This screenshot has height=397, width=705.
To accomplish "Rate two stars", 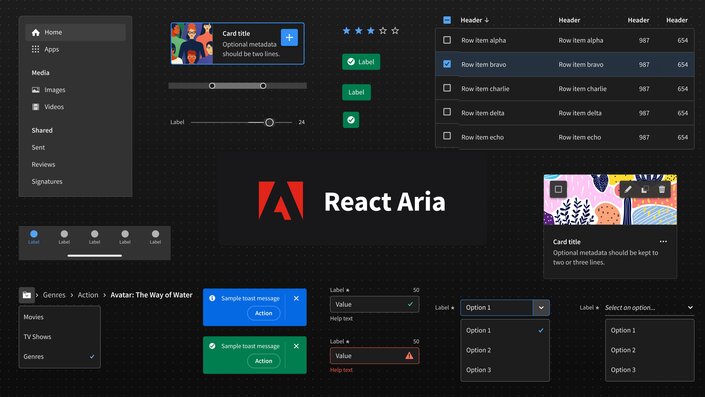I will coord(358,31).
